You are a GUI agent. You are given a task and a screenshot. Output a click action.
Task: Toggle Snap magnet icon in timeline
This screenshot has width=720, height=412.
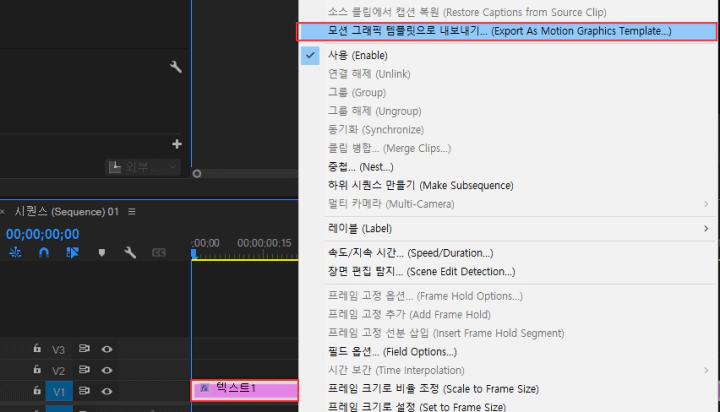click(x=44, y=252)
